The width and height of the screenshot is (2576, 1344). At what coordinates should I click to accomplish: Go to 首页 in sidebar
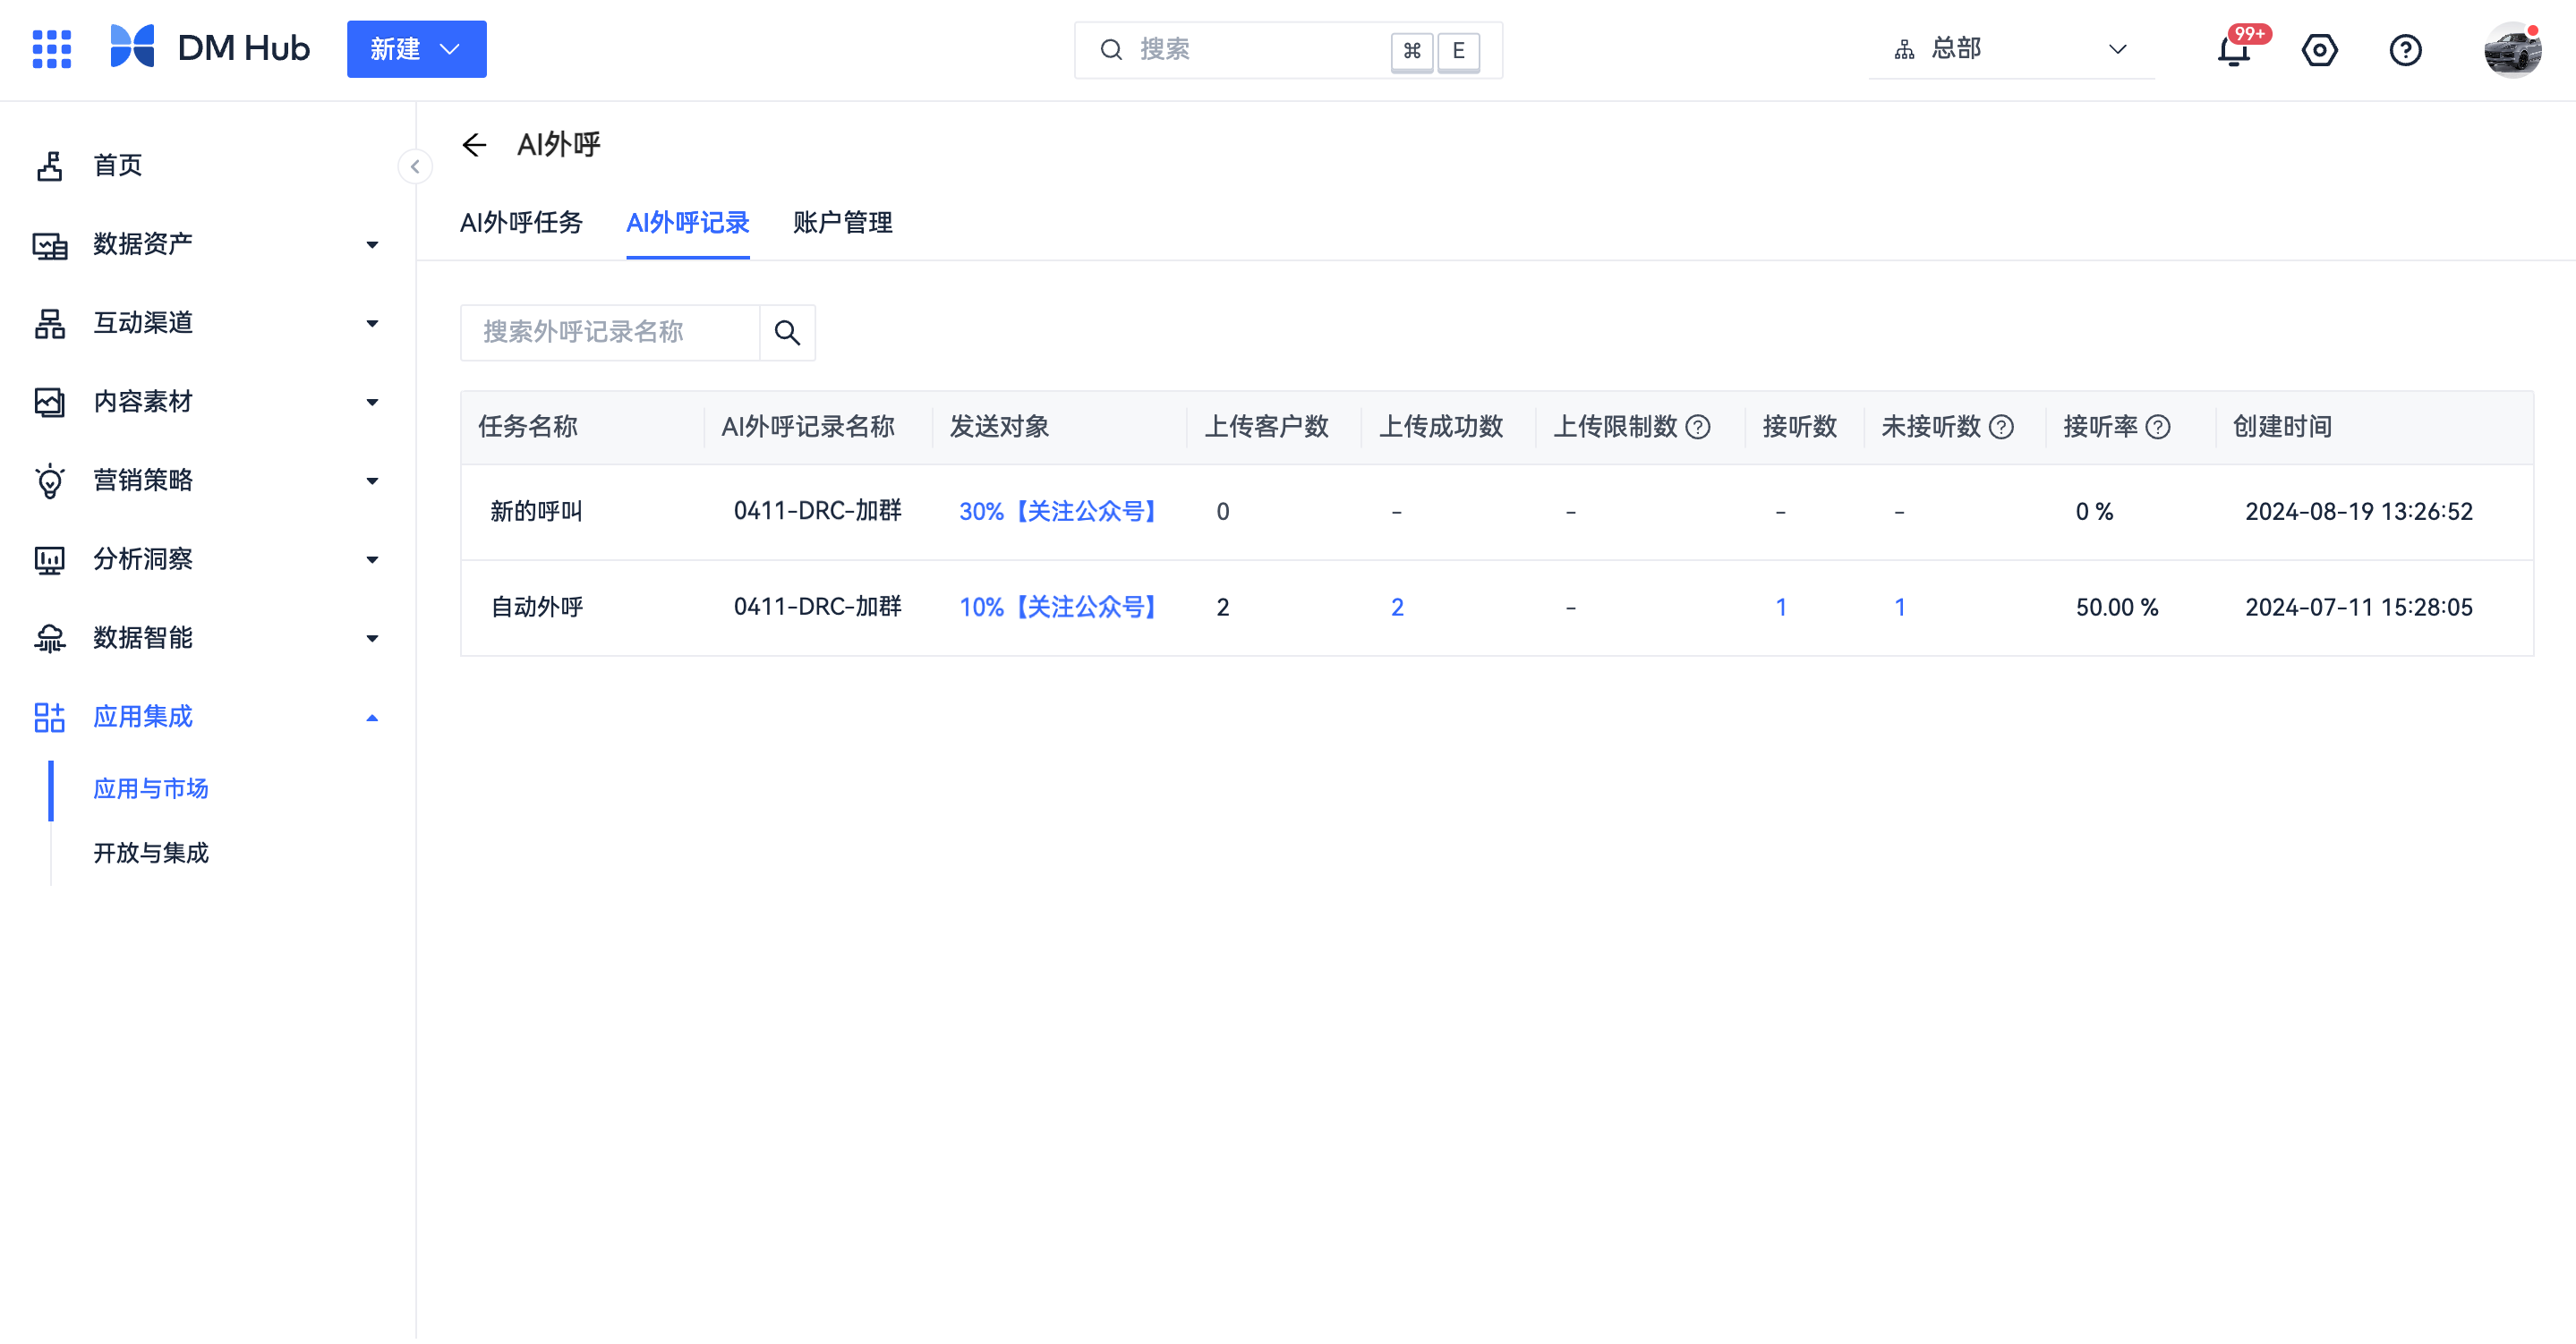[x=118, y=165]
